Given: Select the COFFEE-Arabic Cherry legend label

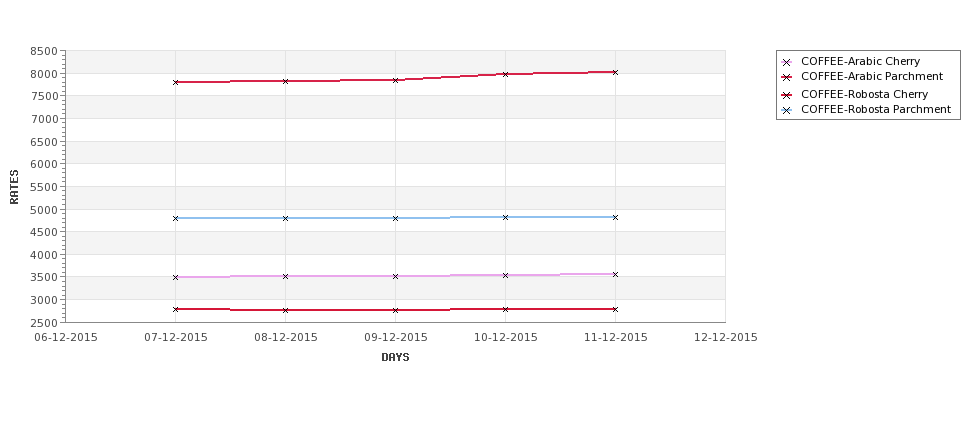Looking at the screenshot, I should pyautogui.click(x=861, y=61).
